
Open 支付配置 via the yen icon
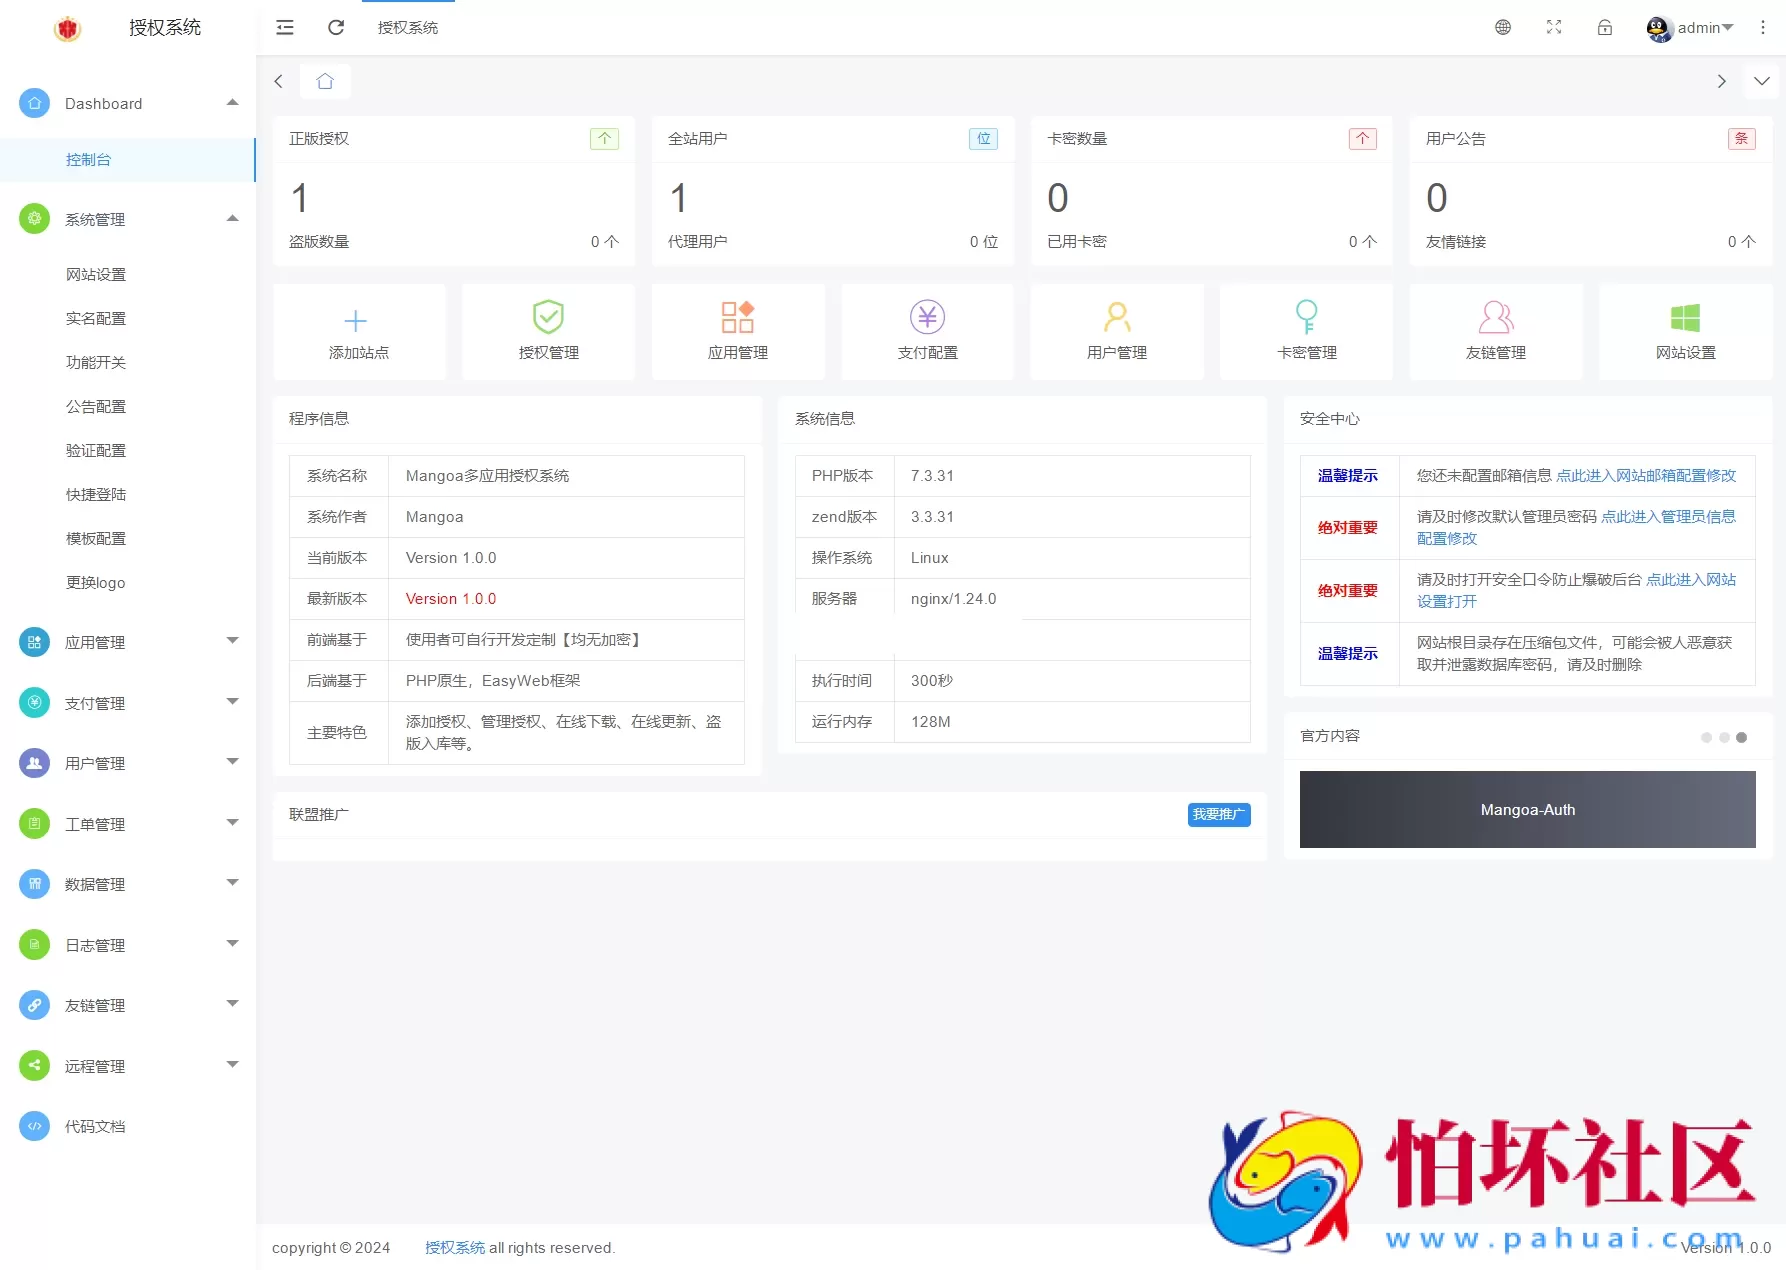coord(927,331)
